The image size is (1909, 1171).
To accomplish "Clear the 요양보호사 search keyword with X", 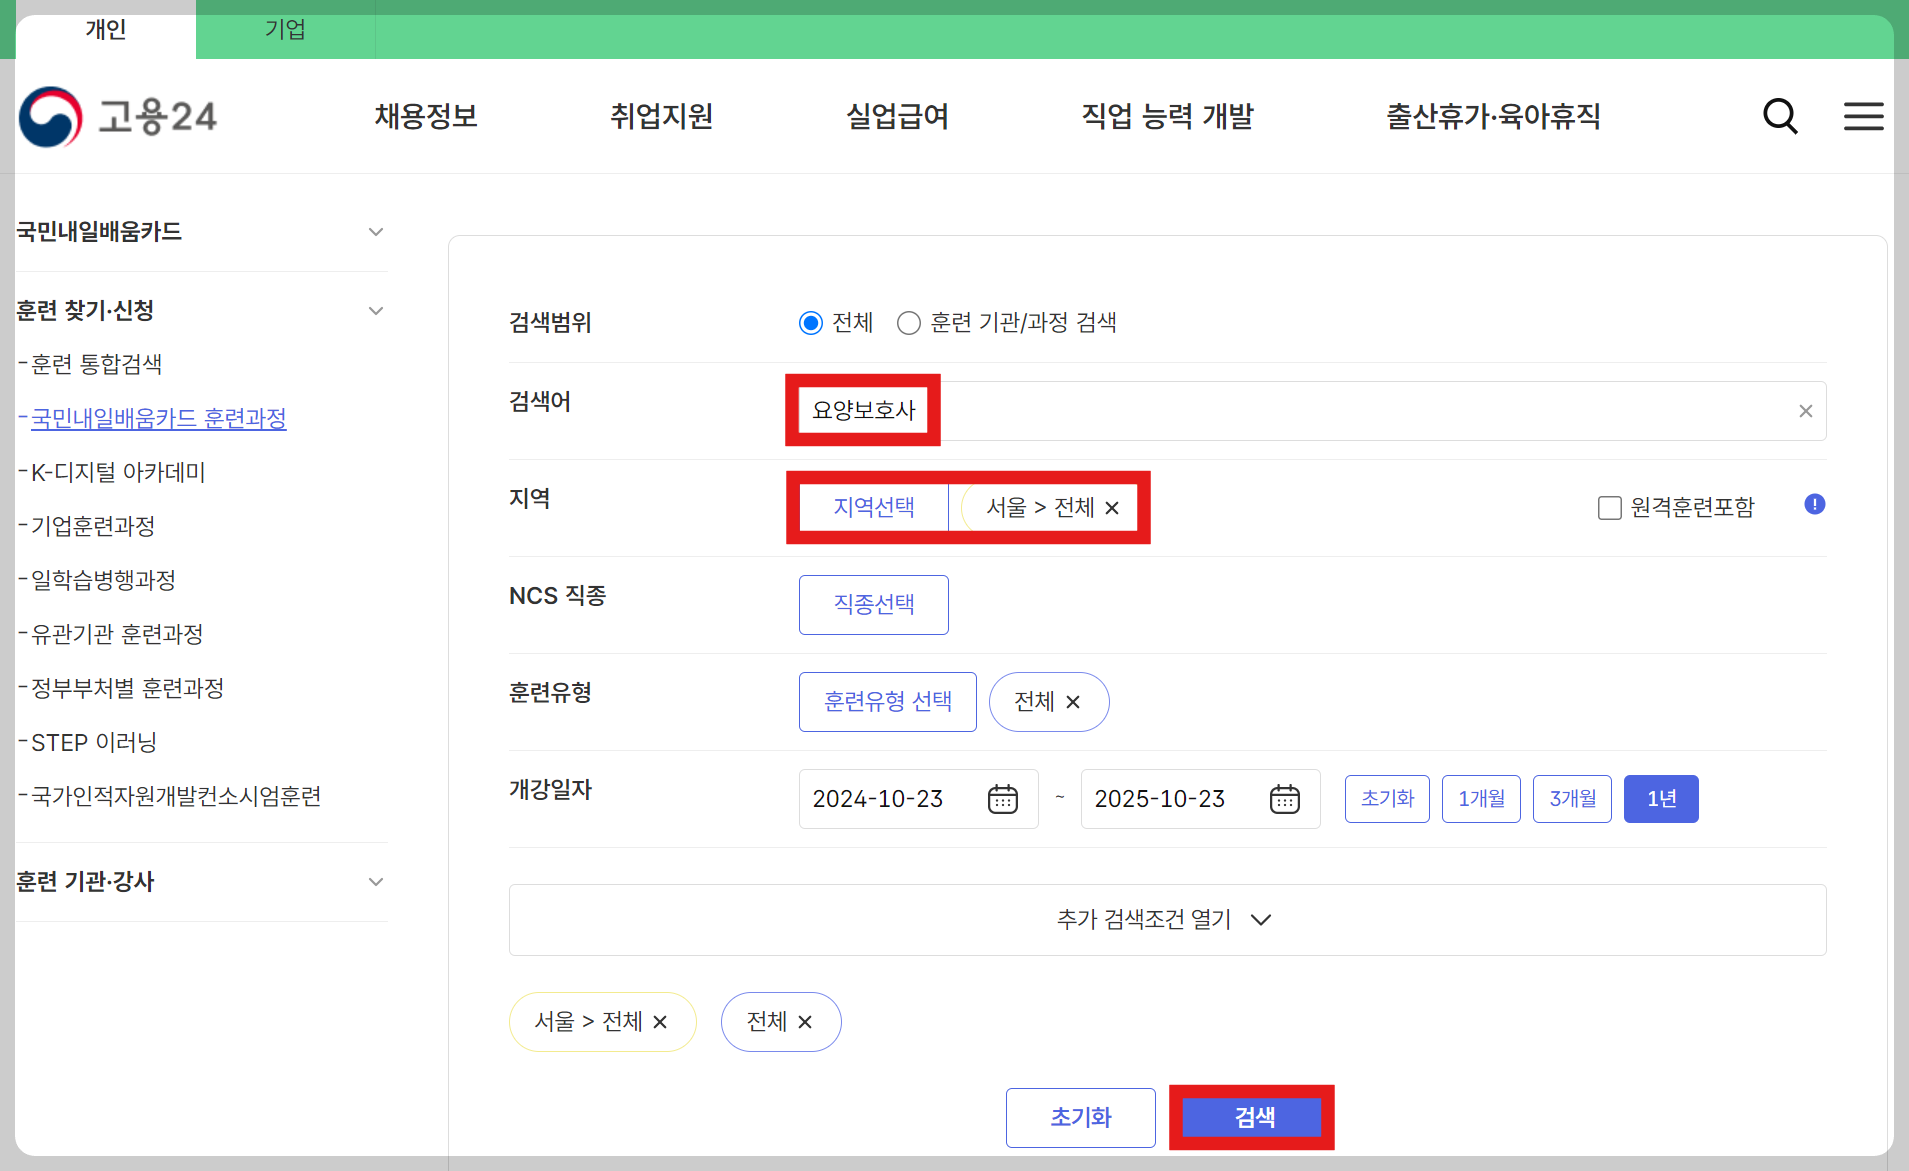I will 1804,410.
